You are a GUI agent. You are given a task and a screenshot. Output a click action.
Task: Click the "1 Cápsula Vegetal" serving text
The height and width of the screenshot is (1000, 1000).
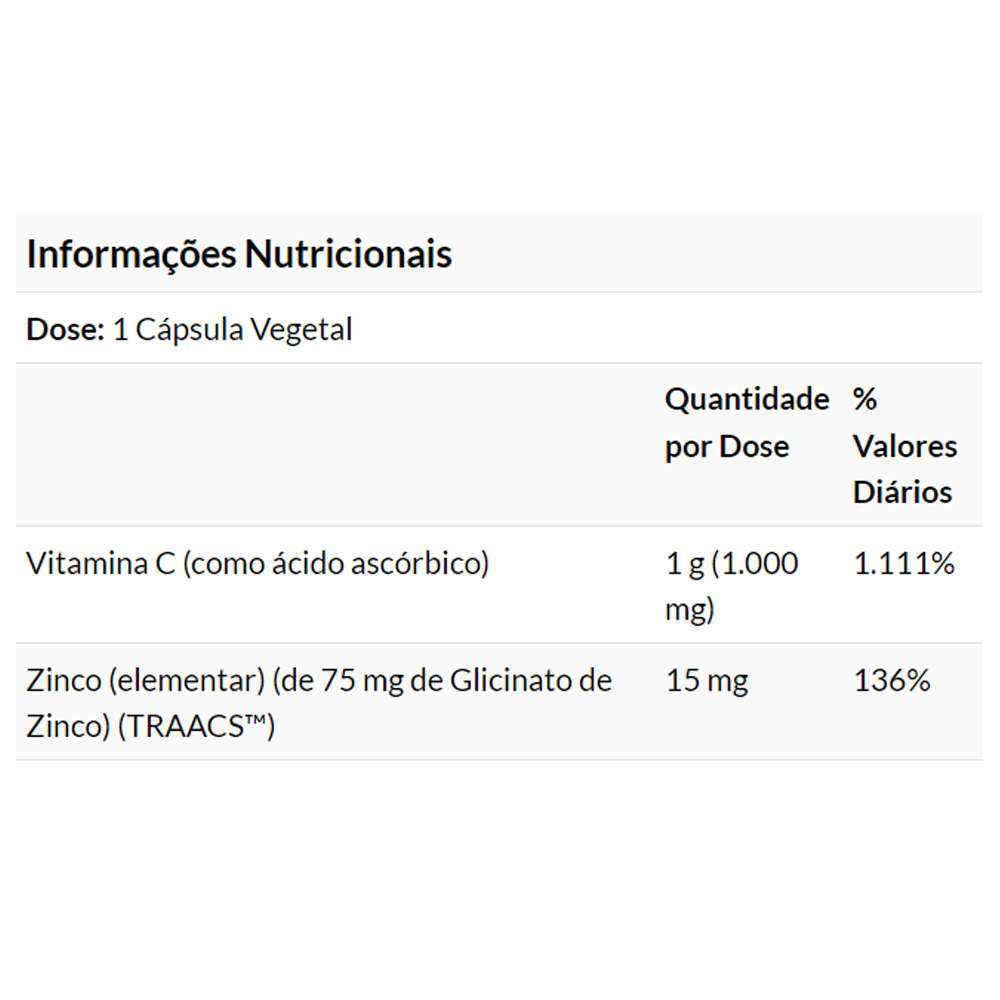tap(233, 330)
